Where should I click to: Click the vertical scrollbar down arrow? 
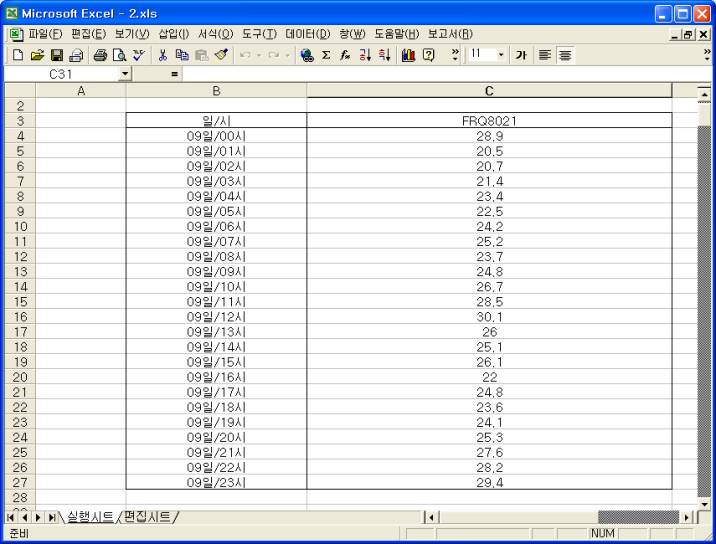pyautogui.click(x=703, y=504)
